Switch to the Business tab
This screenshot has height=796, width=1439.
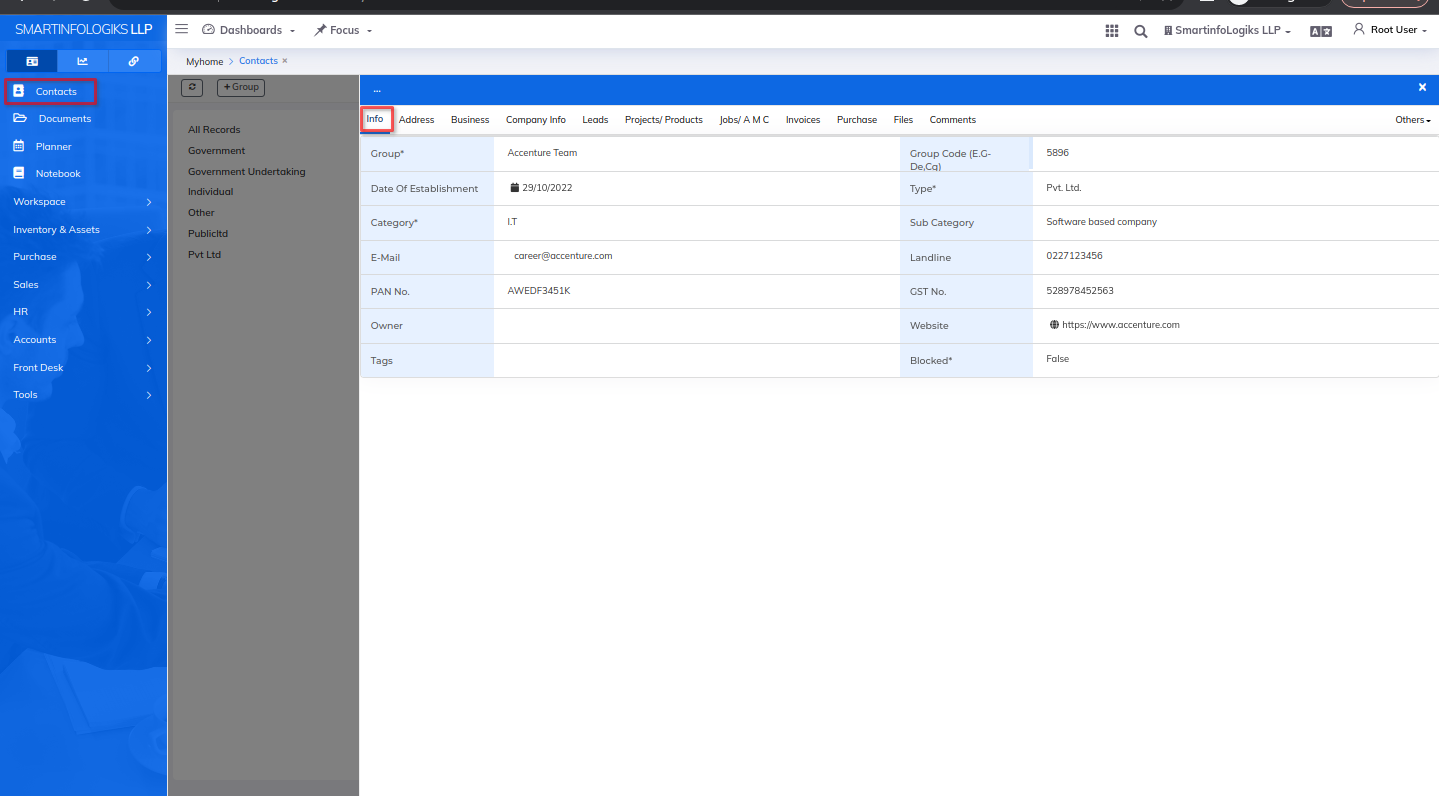click(x=470, y=120)
